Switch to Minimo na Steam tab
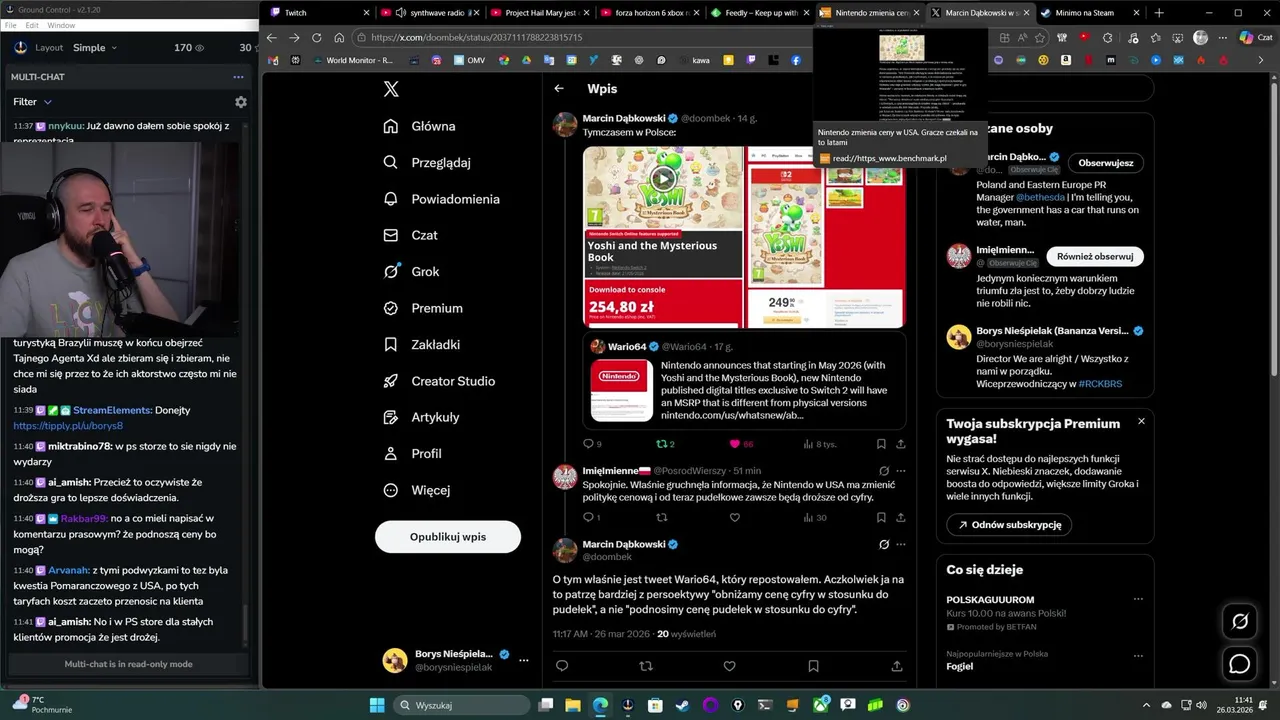The width and height of the screenshot is (1280, 720). point(1088,13)
